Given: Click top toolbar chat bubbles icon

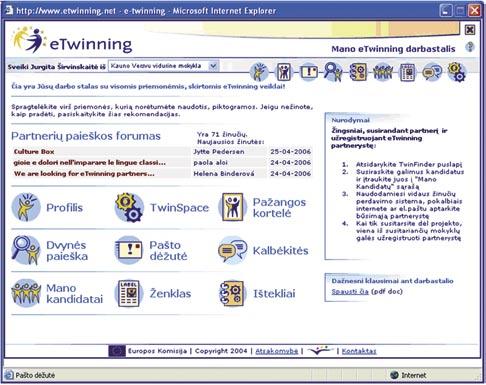Looking at the screenshot, I should pyautogui.click(x=432, y=72).
